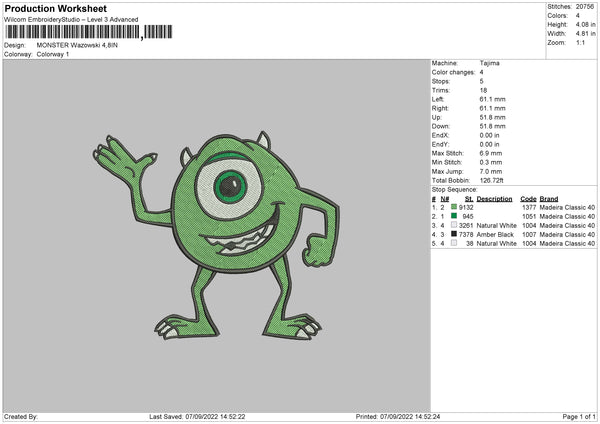Select the Natural White swatch in stop 3
Viewport: 600px width, 424px height.
pos(454,225)
